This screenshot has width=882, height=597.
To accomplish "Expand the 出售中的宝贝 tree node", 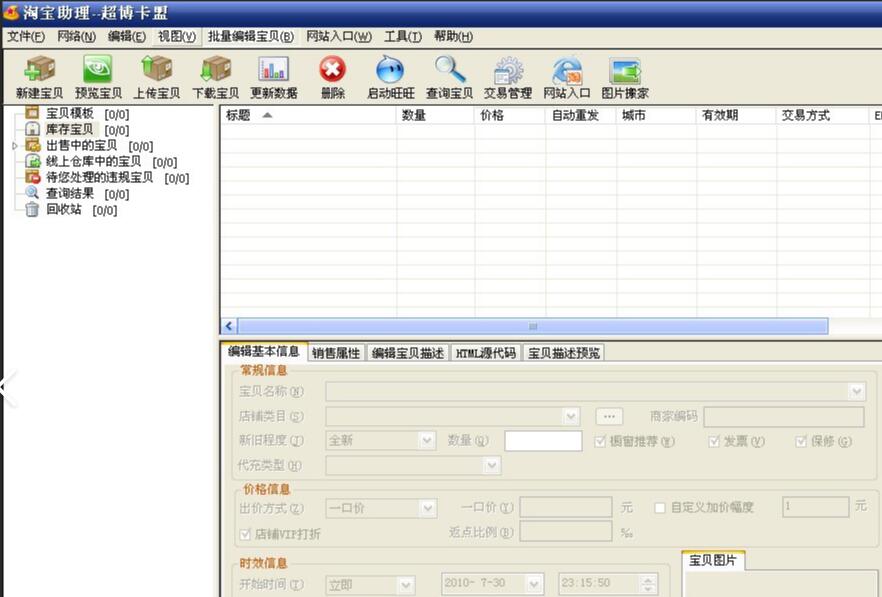I will 15,146.
